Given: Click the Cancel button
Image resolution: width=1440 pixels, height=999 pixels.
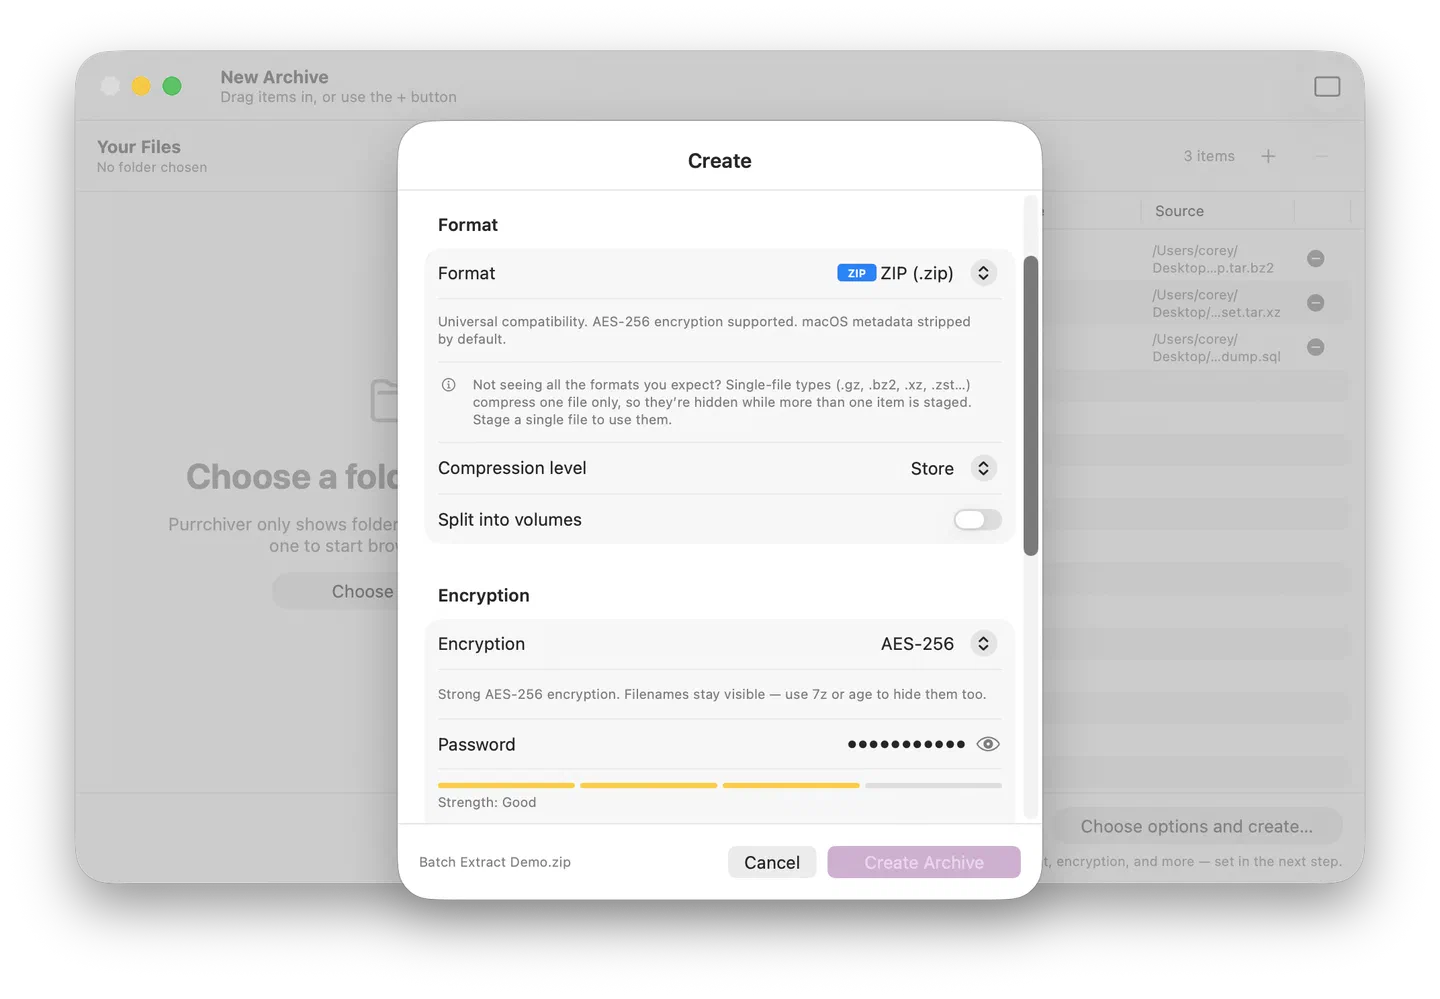Looking at the screenshot, I should (772, 862).
